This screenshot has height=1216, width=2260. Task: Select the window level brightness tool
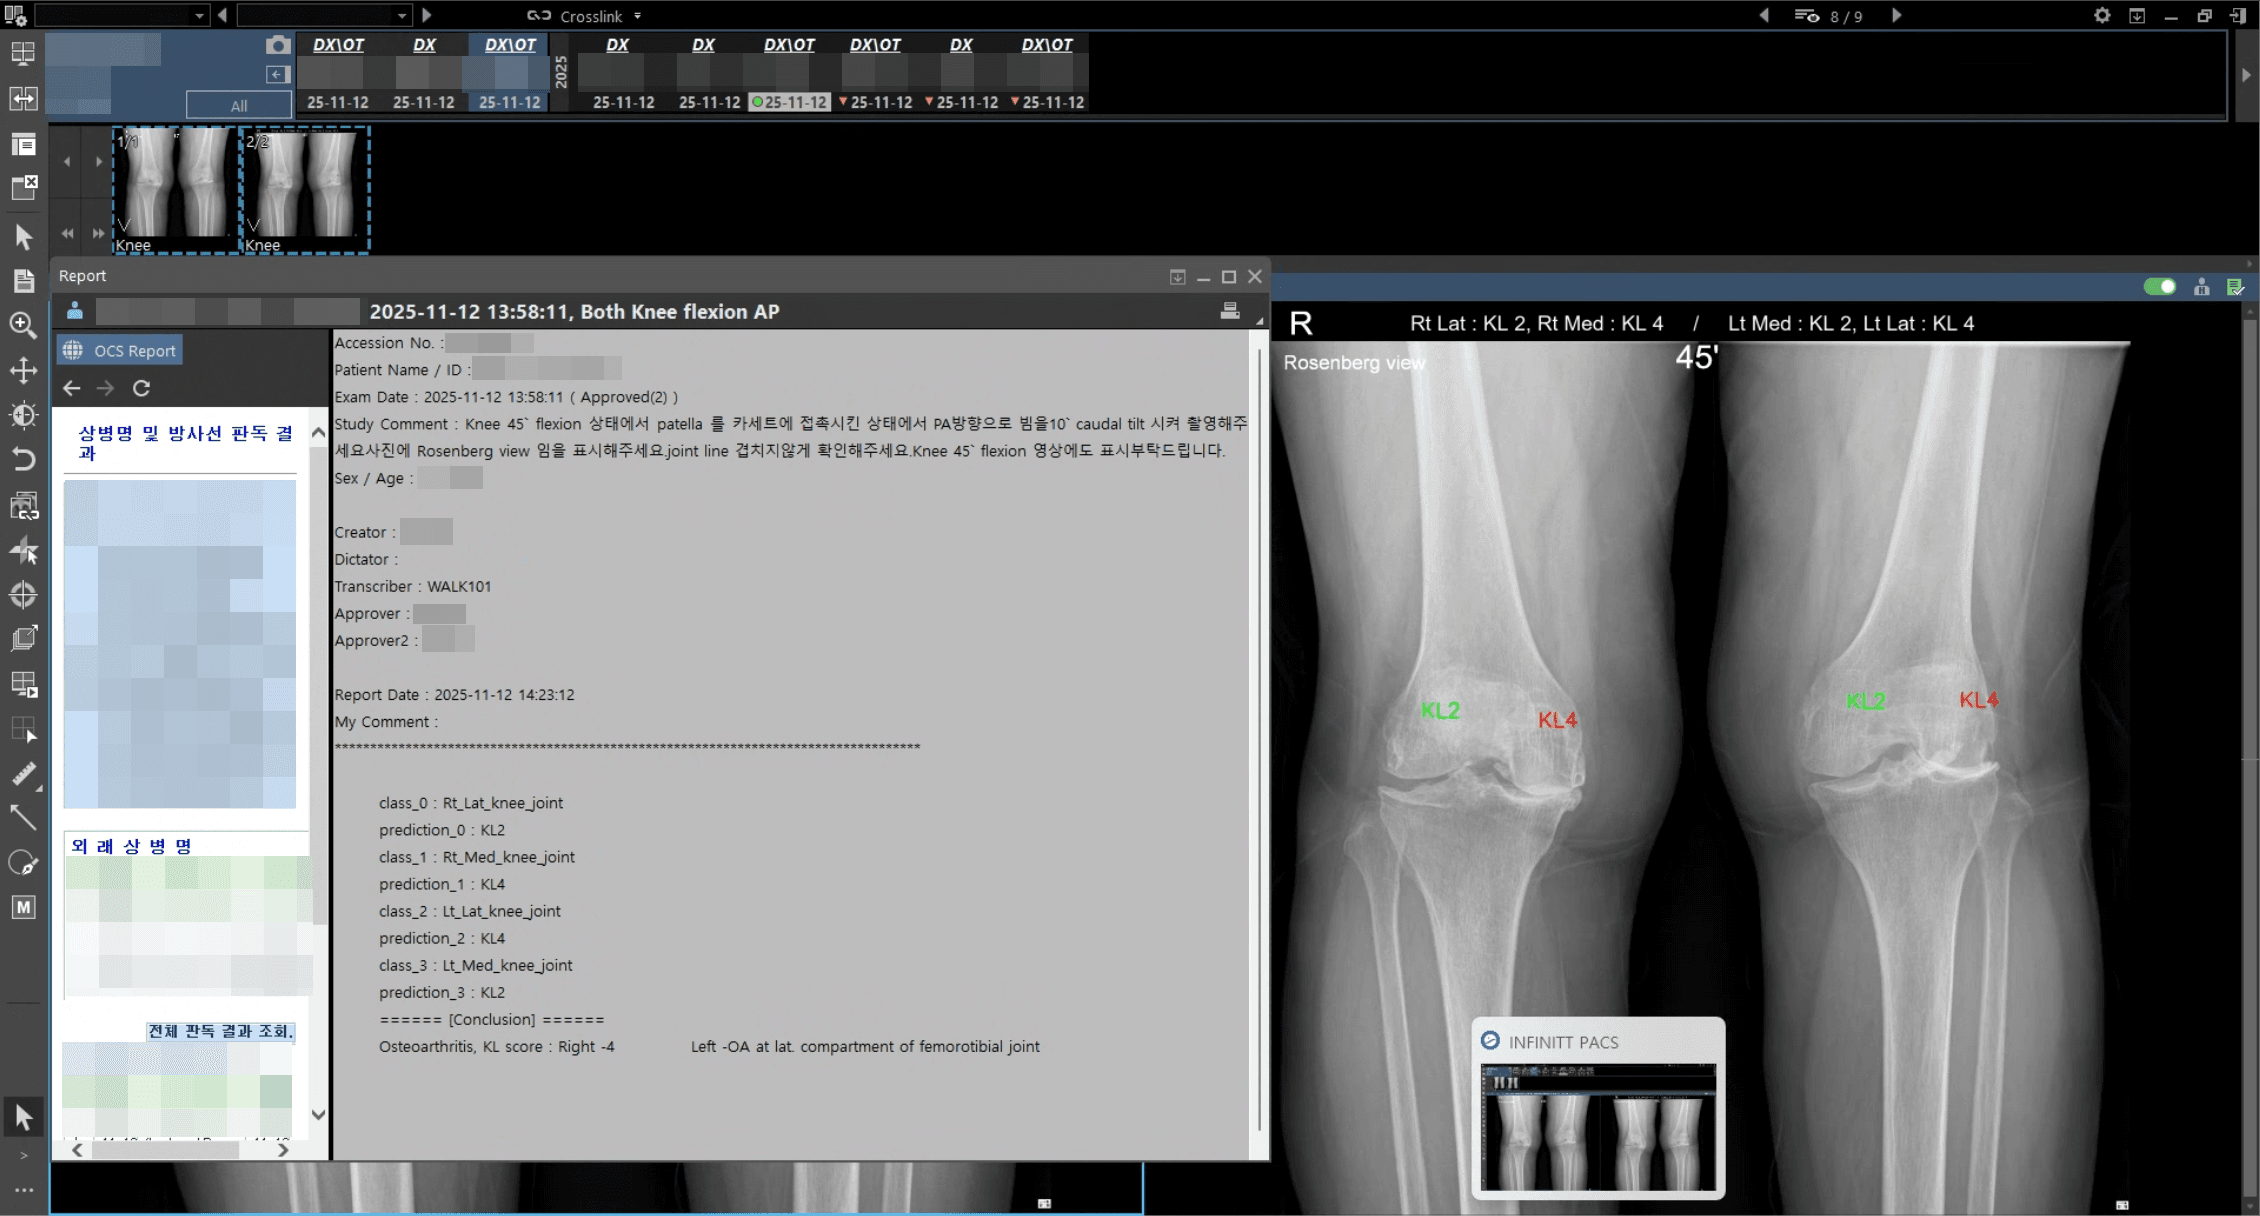click(x=23, y=415)
